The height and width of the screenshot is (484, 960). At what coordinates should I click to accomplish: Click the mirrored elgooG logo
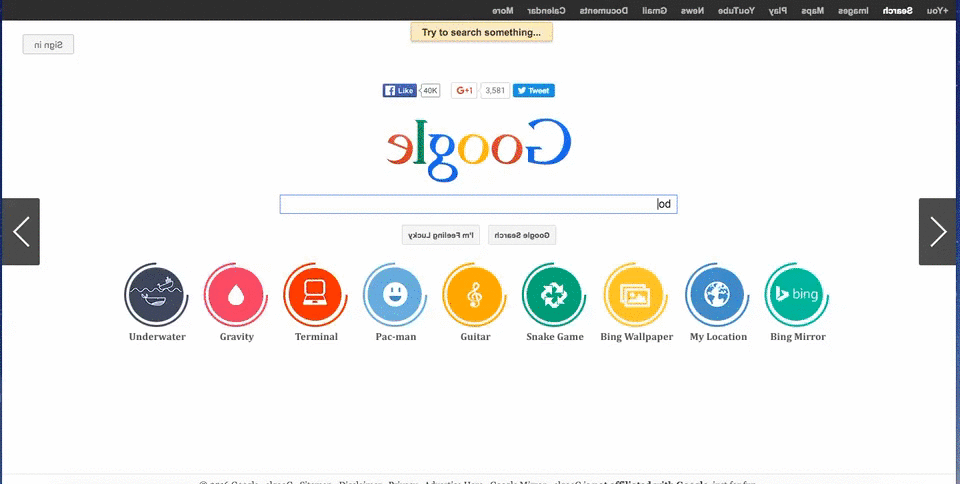[479, 149]
